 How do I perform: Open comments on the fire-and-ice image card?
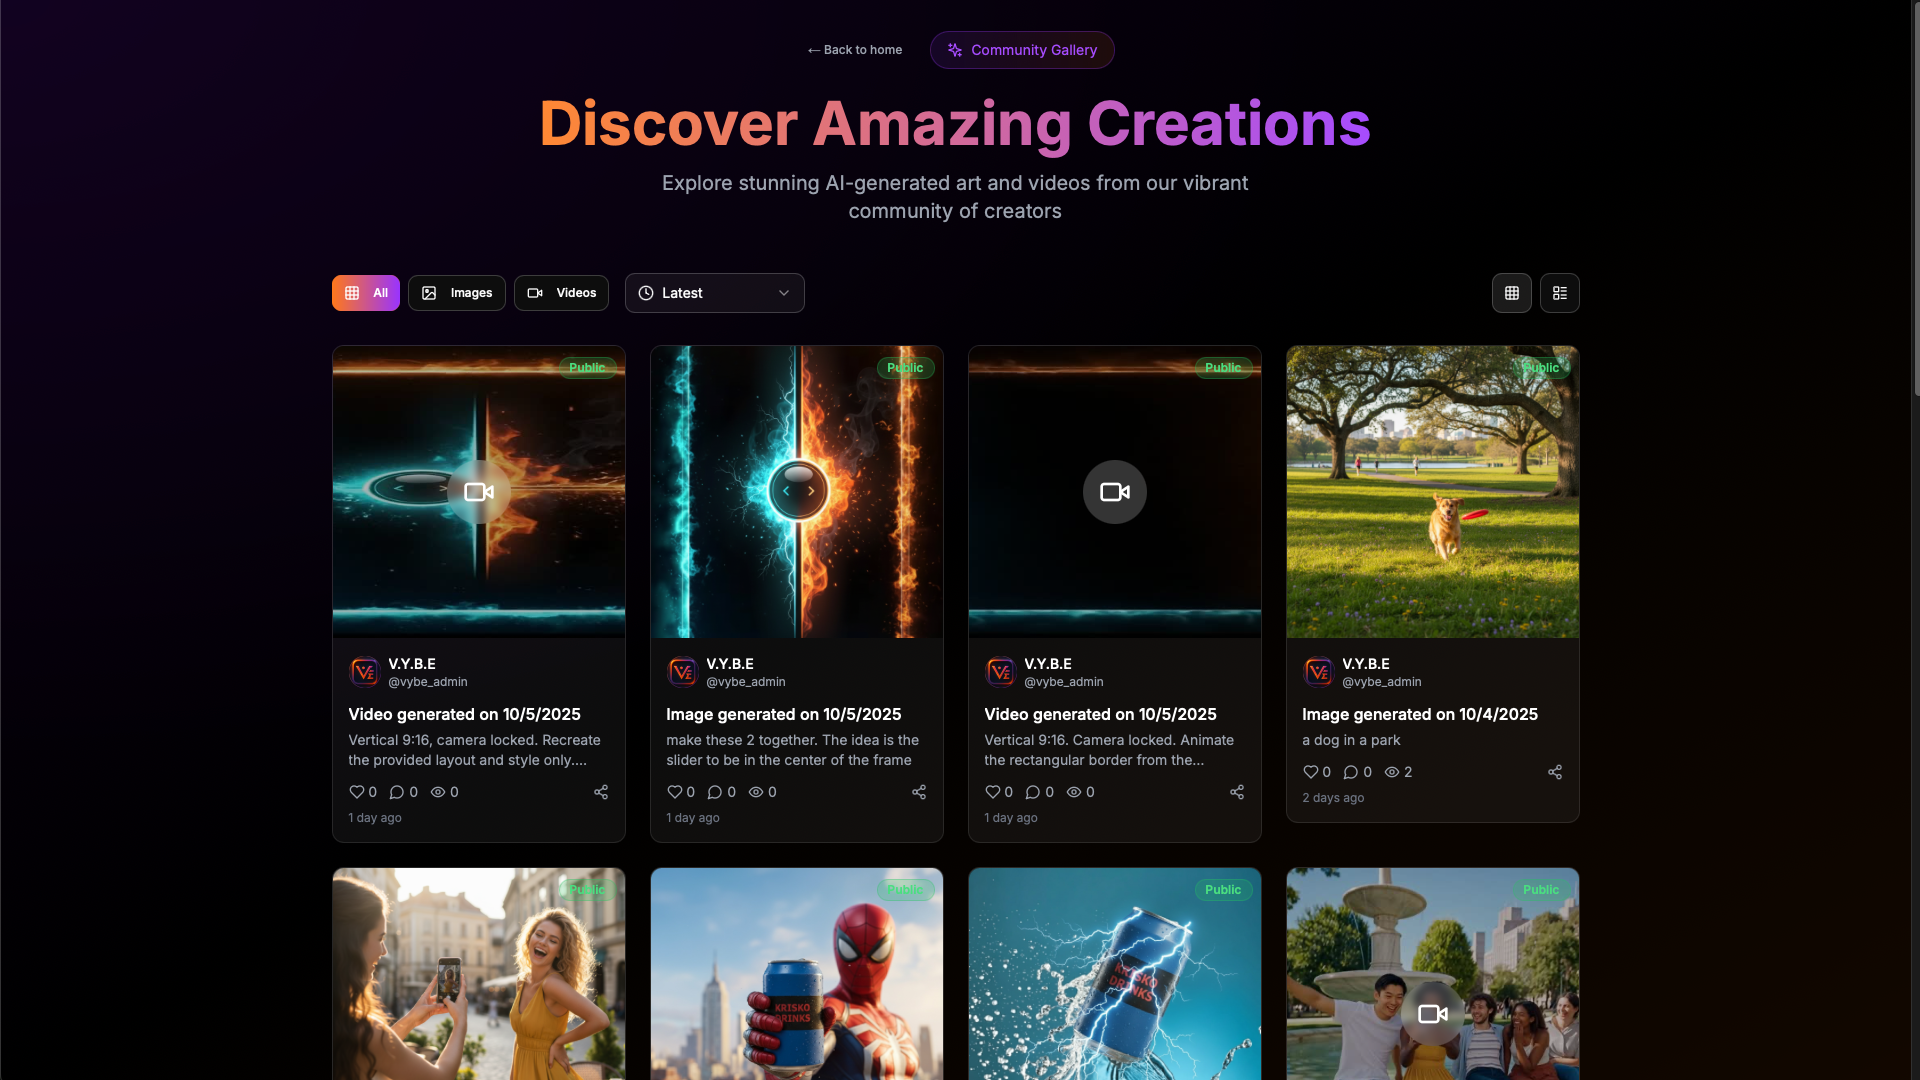[x=714, y=792]
